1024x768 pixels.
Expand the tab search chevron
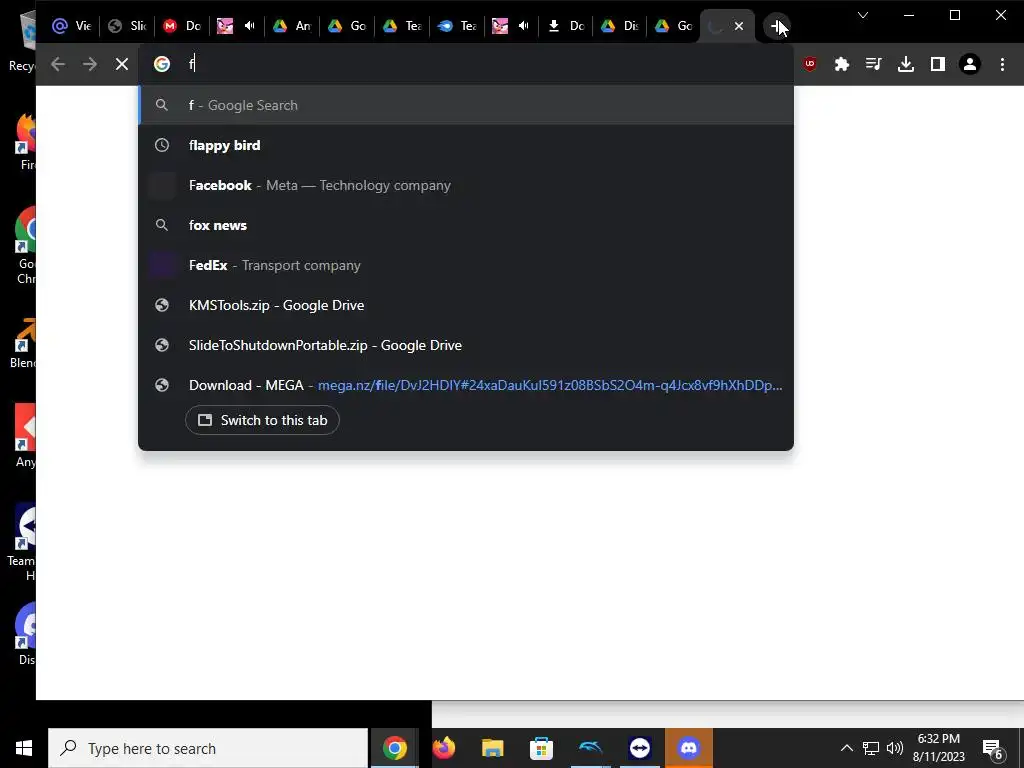tap(863, 15)
